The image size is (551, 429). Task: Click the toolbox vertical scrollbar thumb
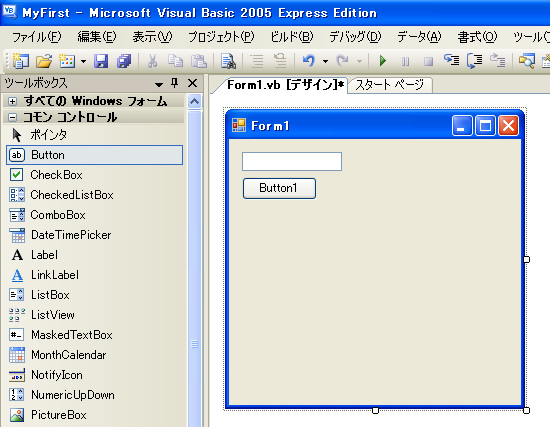click(194, 269)
